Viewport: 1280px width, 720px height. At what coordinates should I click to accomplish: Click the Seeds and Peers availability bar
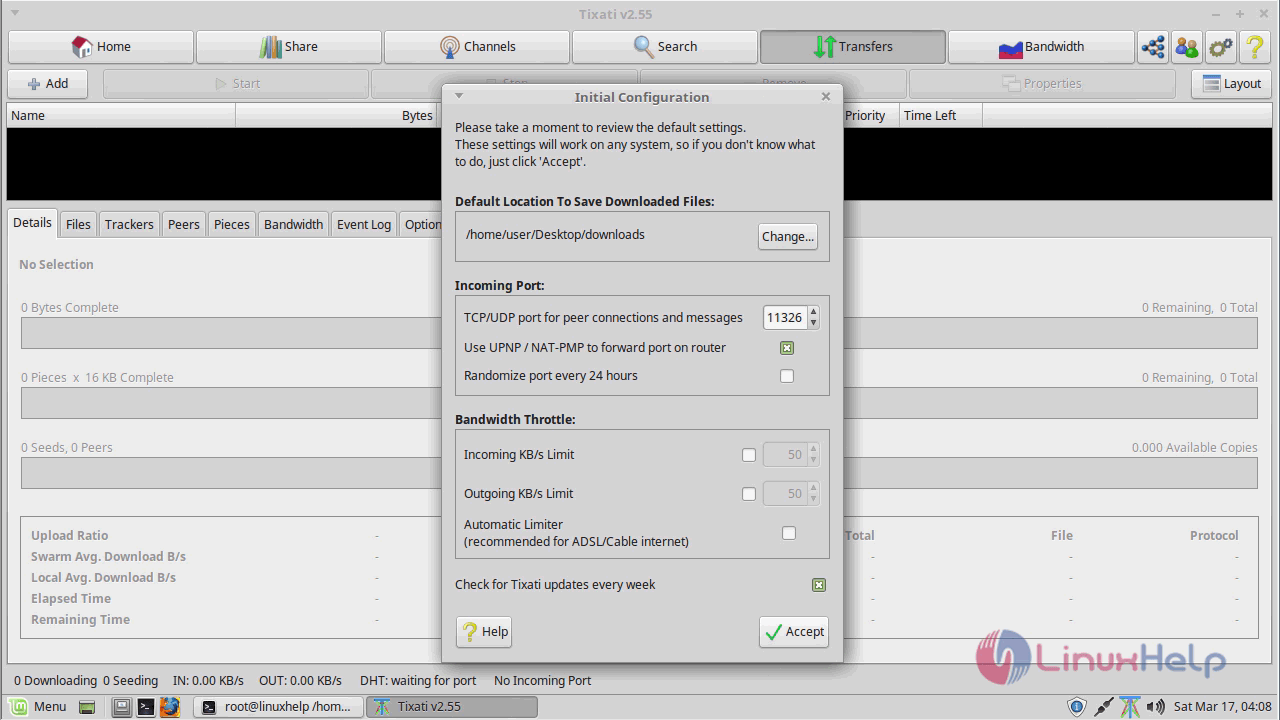coord(231,473)
